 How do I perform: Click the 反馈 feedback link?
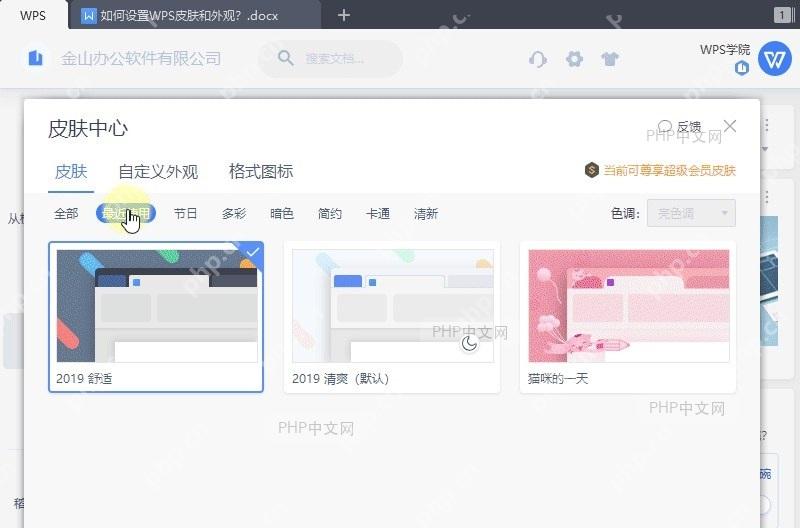tap(679, 126)
